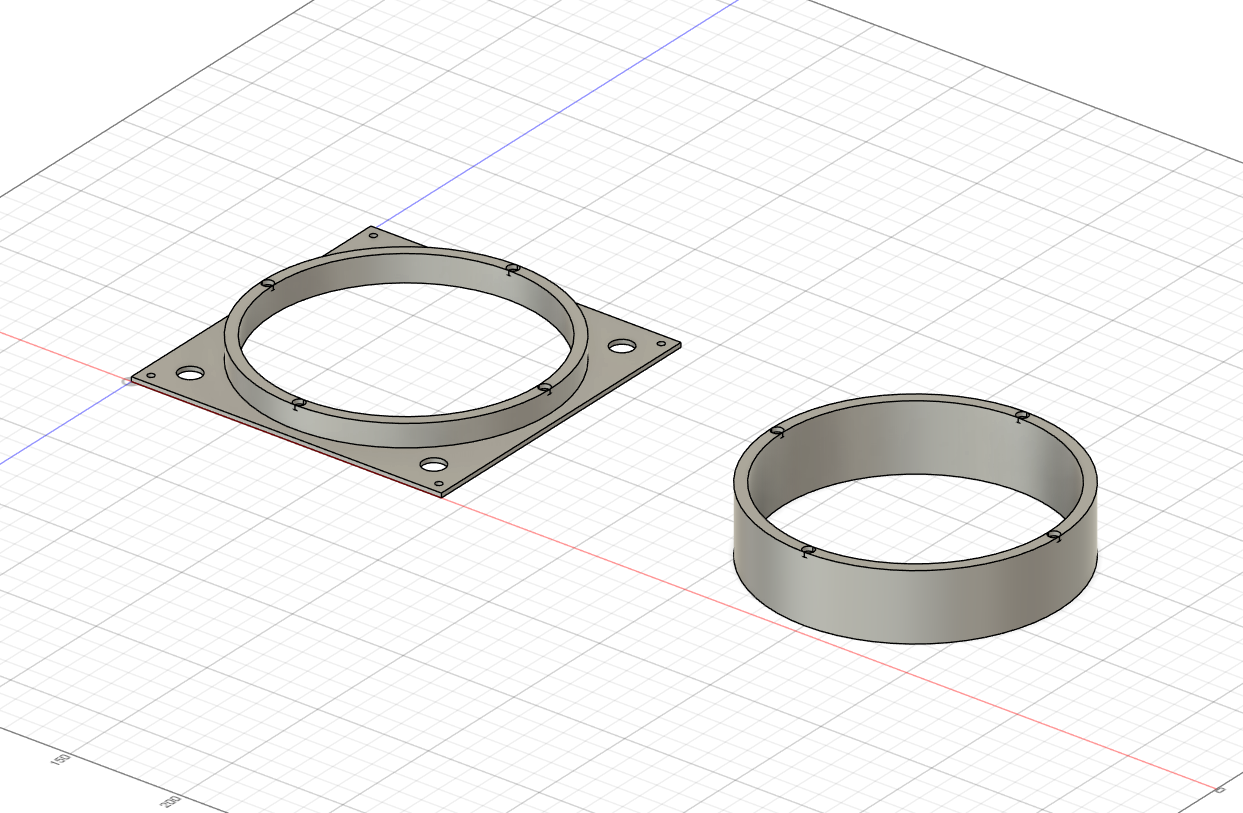Pick the large mounting hole near the plate's front corner
Screen dimensions: 1243x813
pyautogui.click(x=433, y=465)
